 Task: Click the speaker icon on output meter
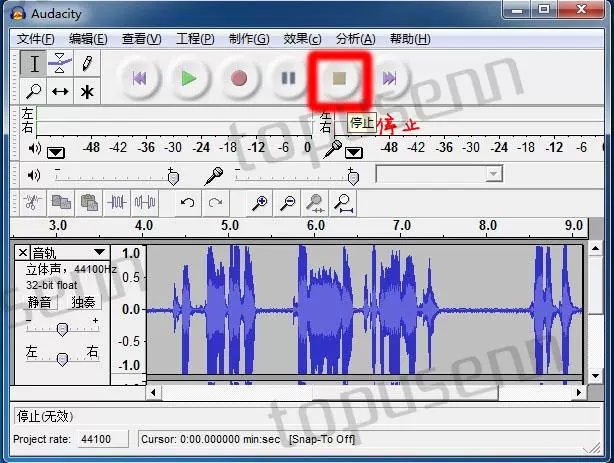point(35,148)
